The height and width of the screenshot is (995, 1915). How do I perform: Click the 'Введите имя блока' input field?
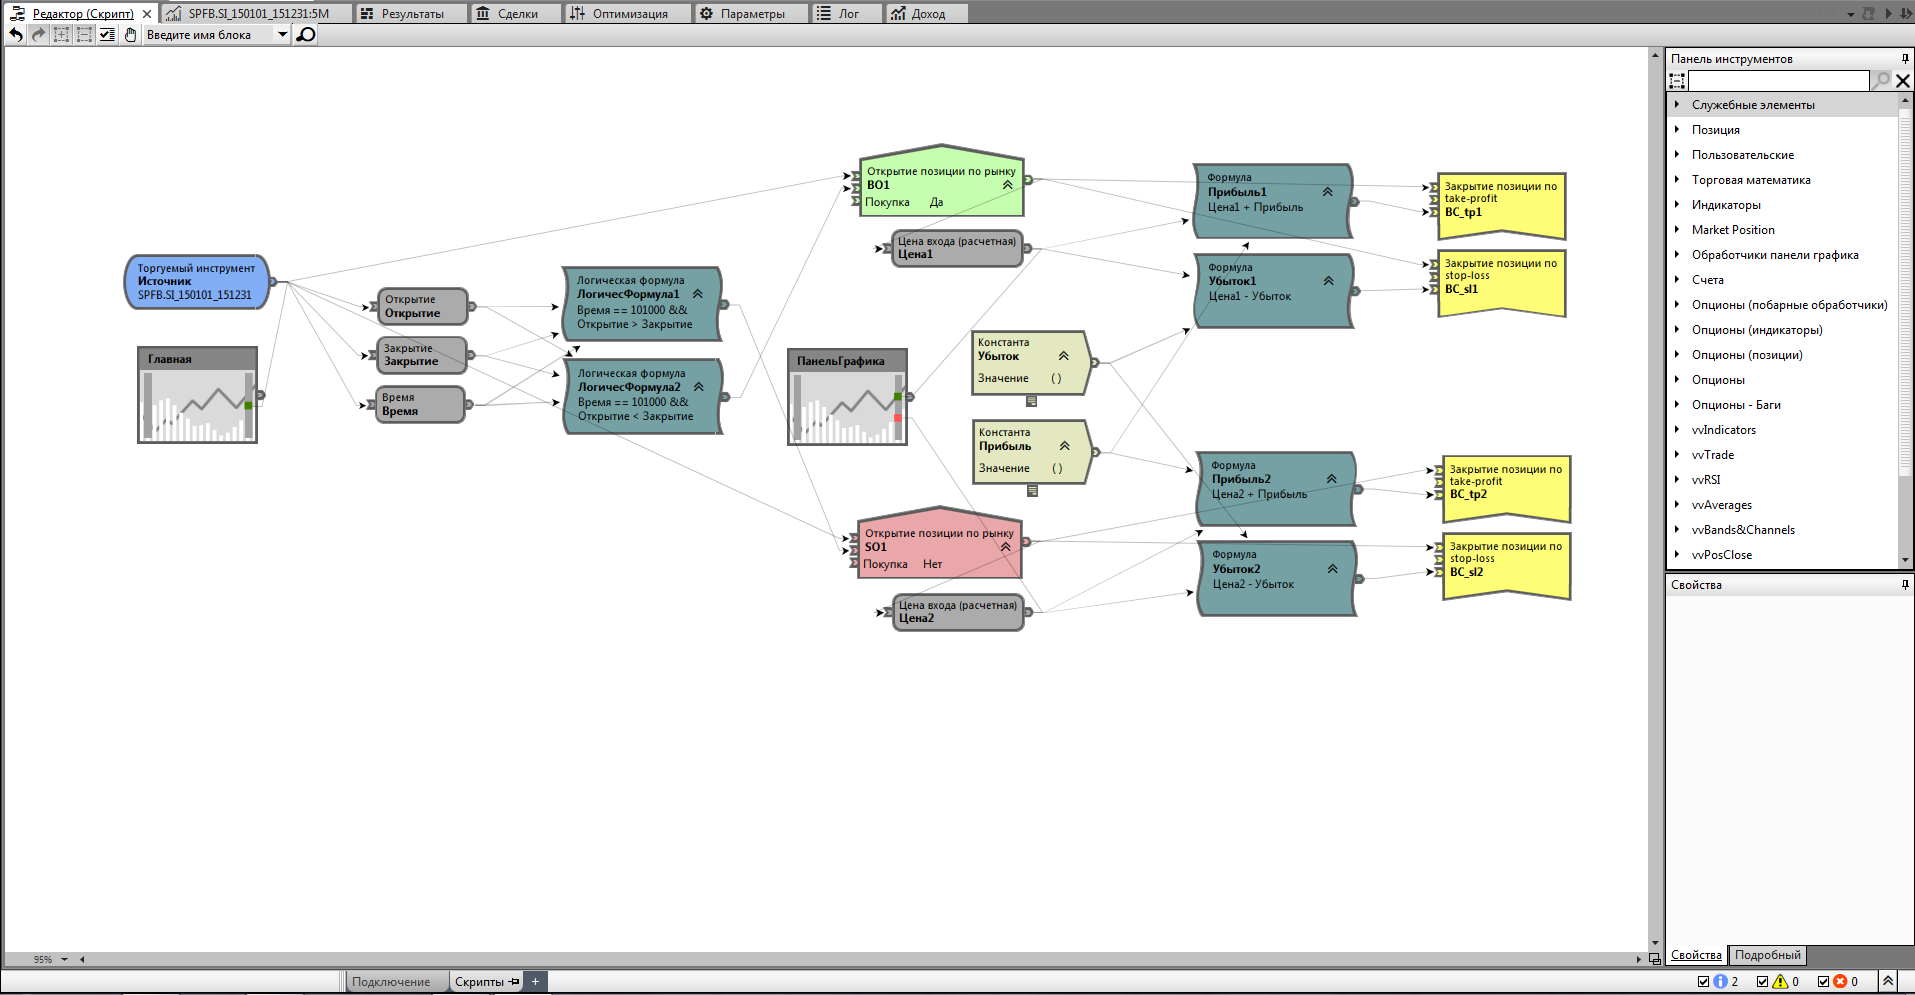pyautogui.click(x=210, y=35)
